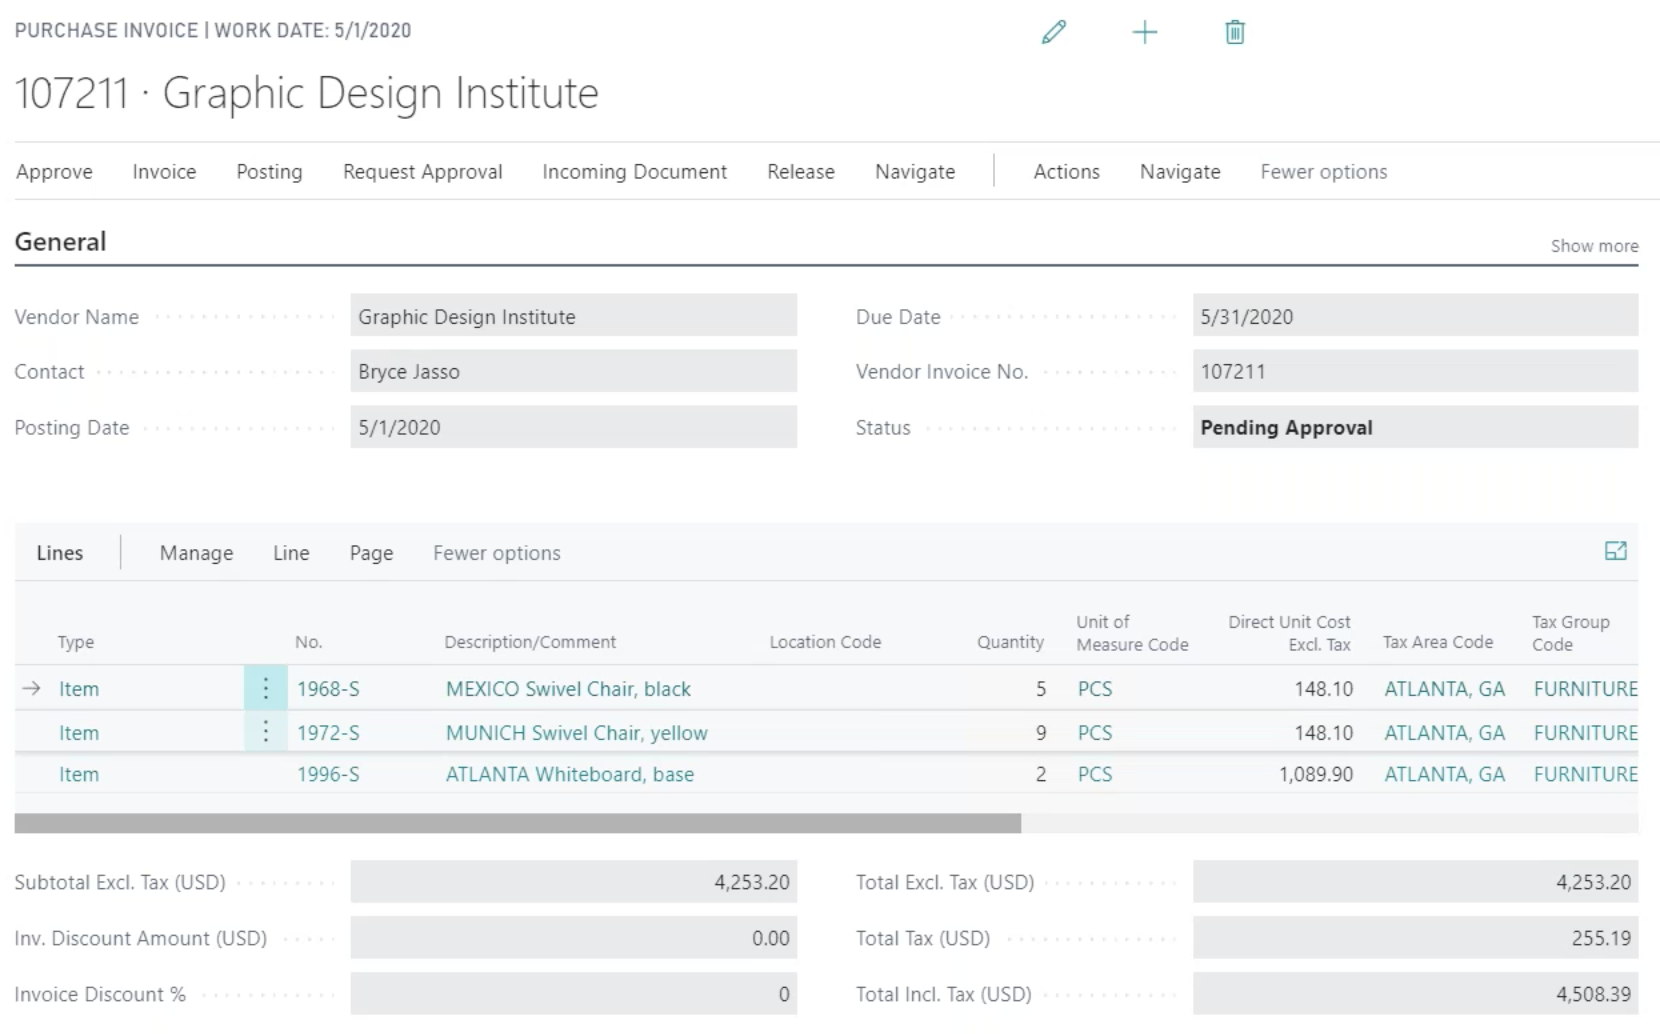The height and width of the screenshot is (1034, 1660).
Task: Click the Quantity column header
Action: point(1010,642)
